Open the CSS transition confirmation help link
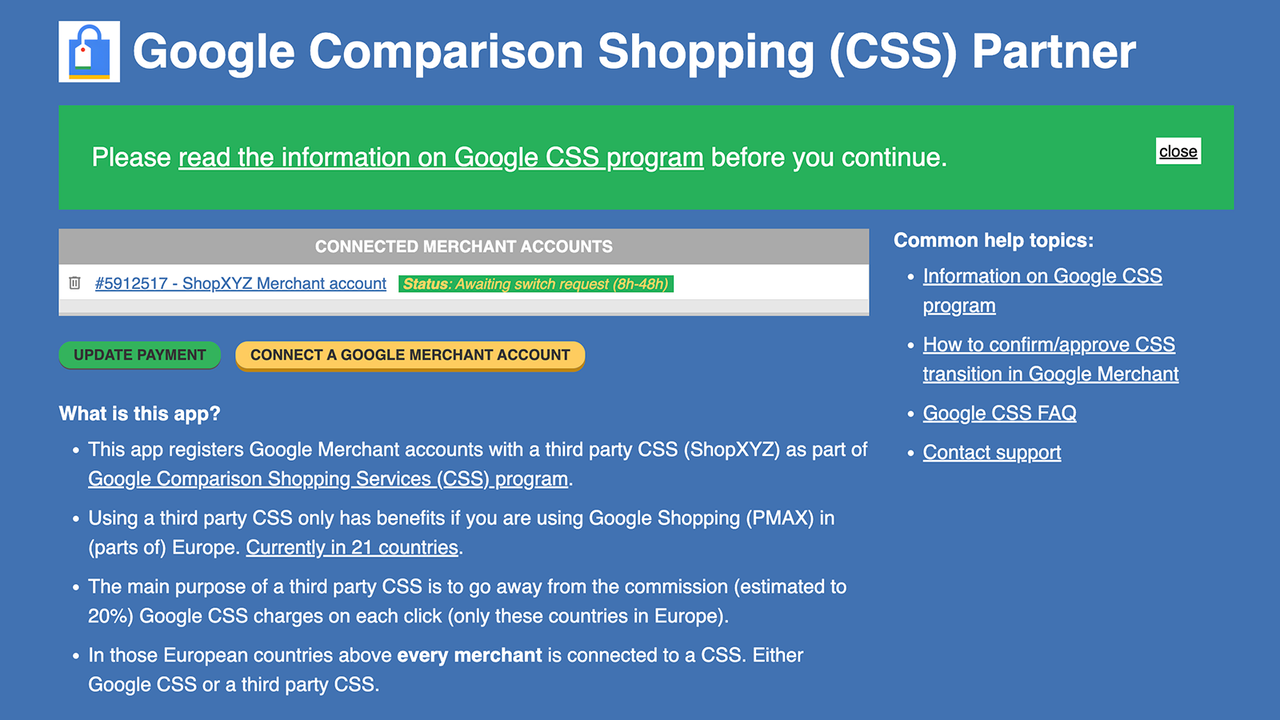The height and width of the screenshot is (720, 1280). point(1049,358)
